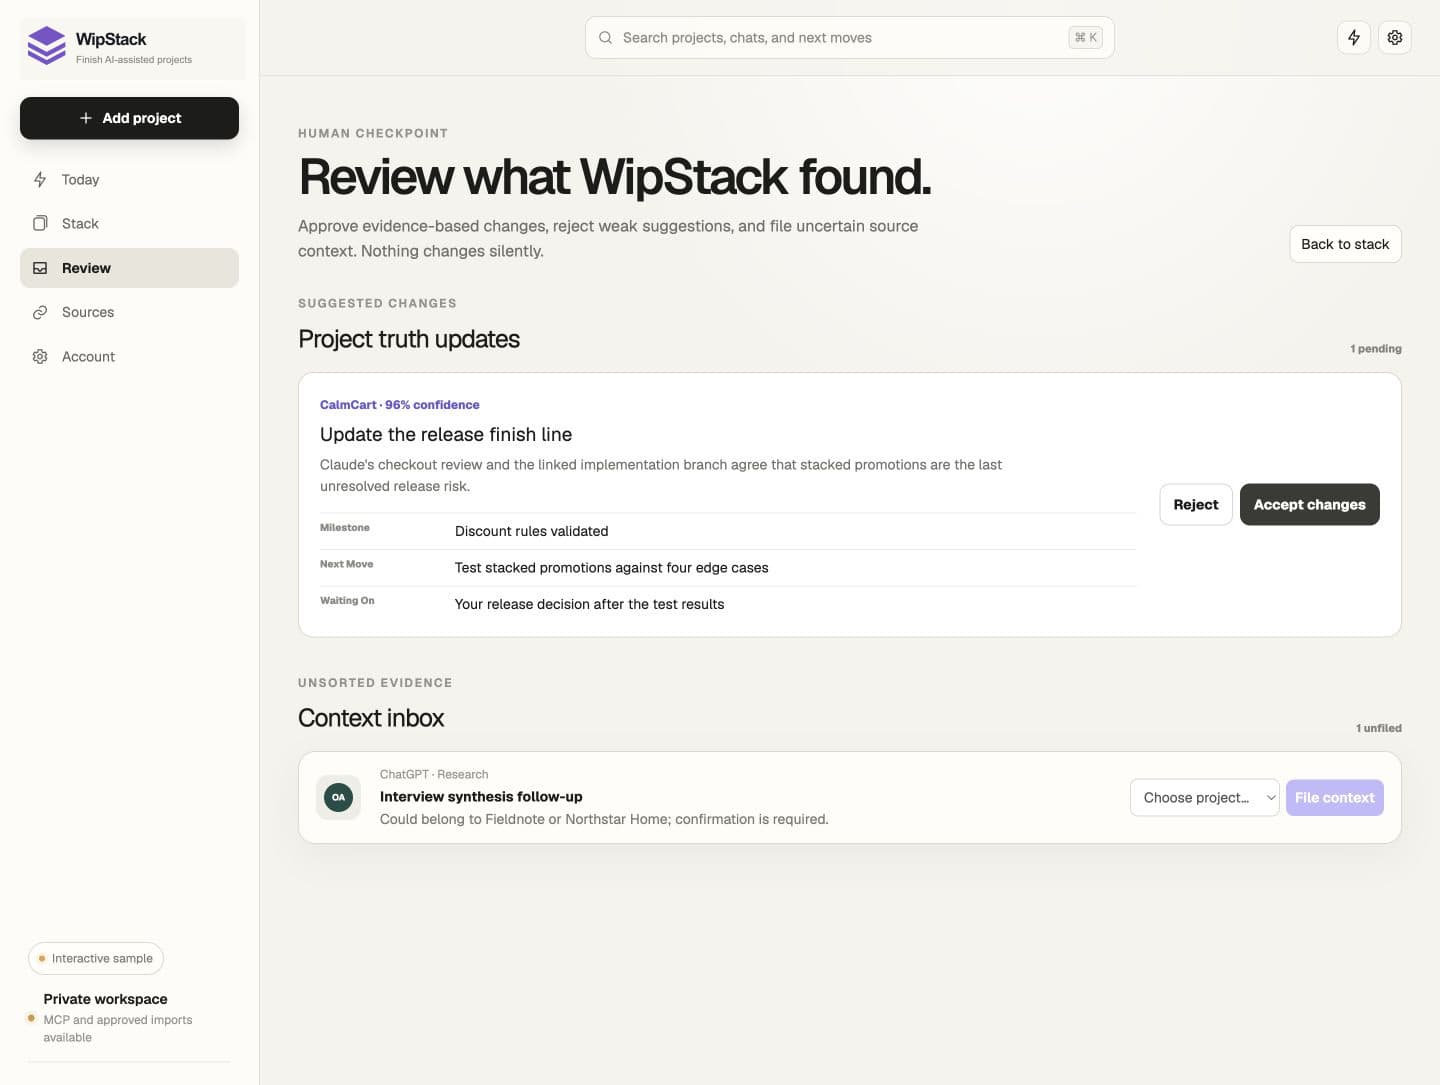Click the 'Private workspace' label
Screen dimensions: 1440x1085
[106, 999]
